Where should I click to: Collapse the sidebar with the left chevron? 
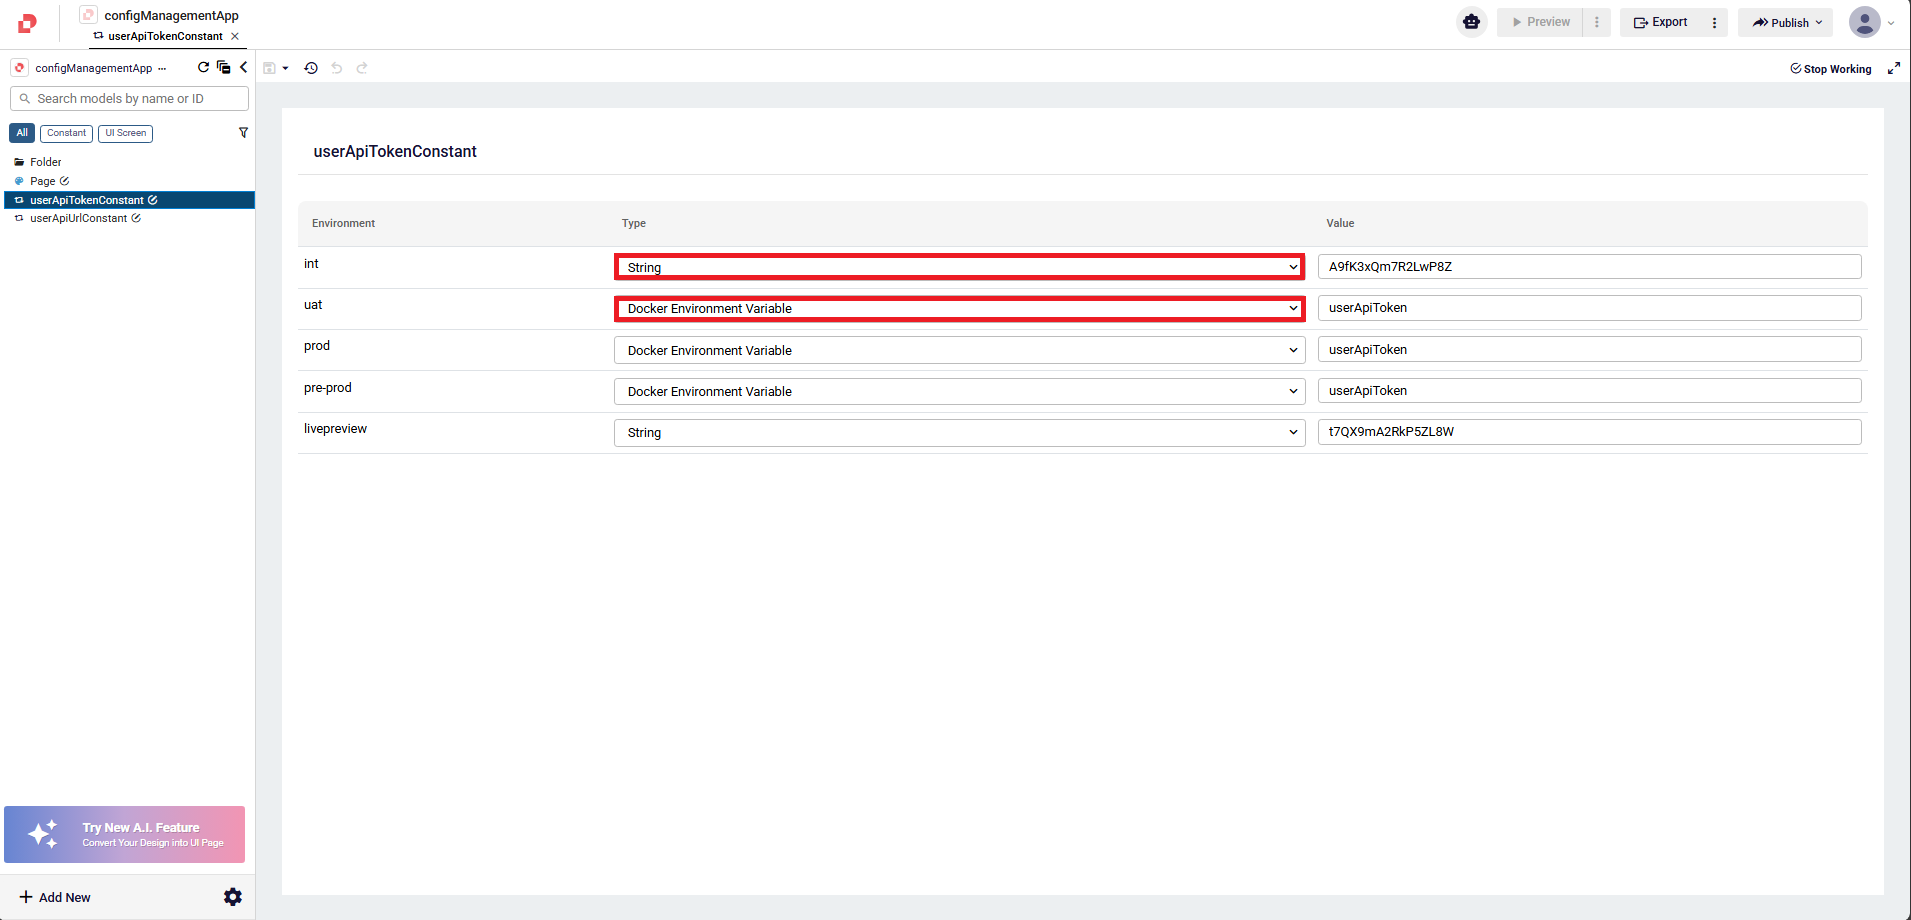[x=243, y=67]
